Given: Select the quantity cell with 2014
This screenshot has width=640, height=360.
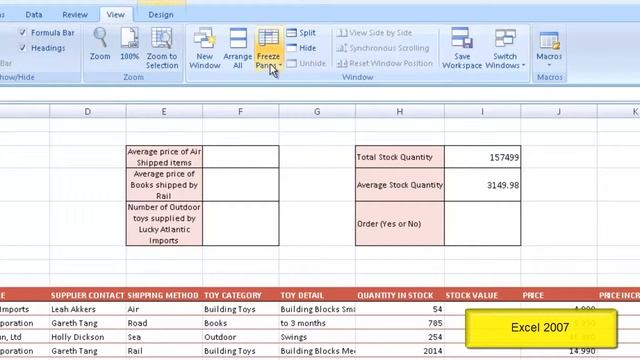Looking at the screenshot, I should click(400, 351).
